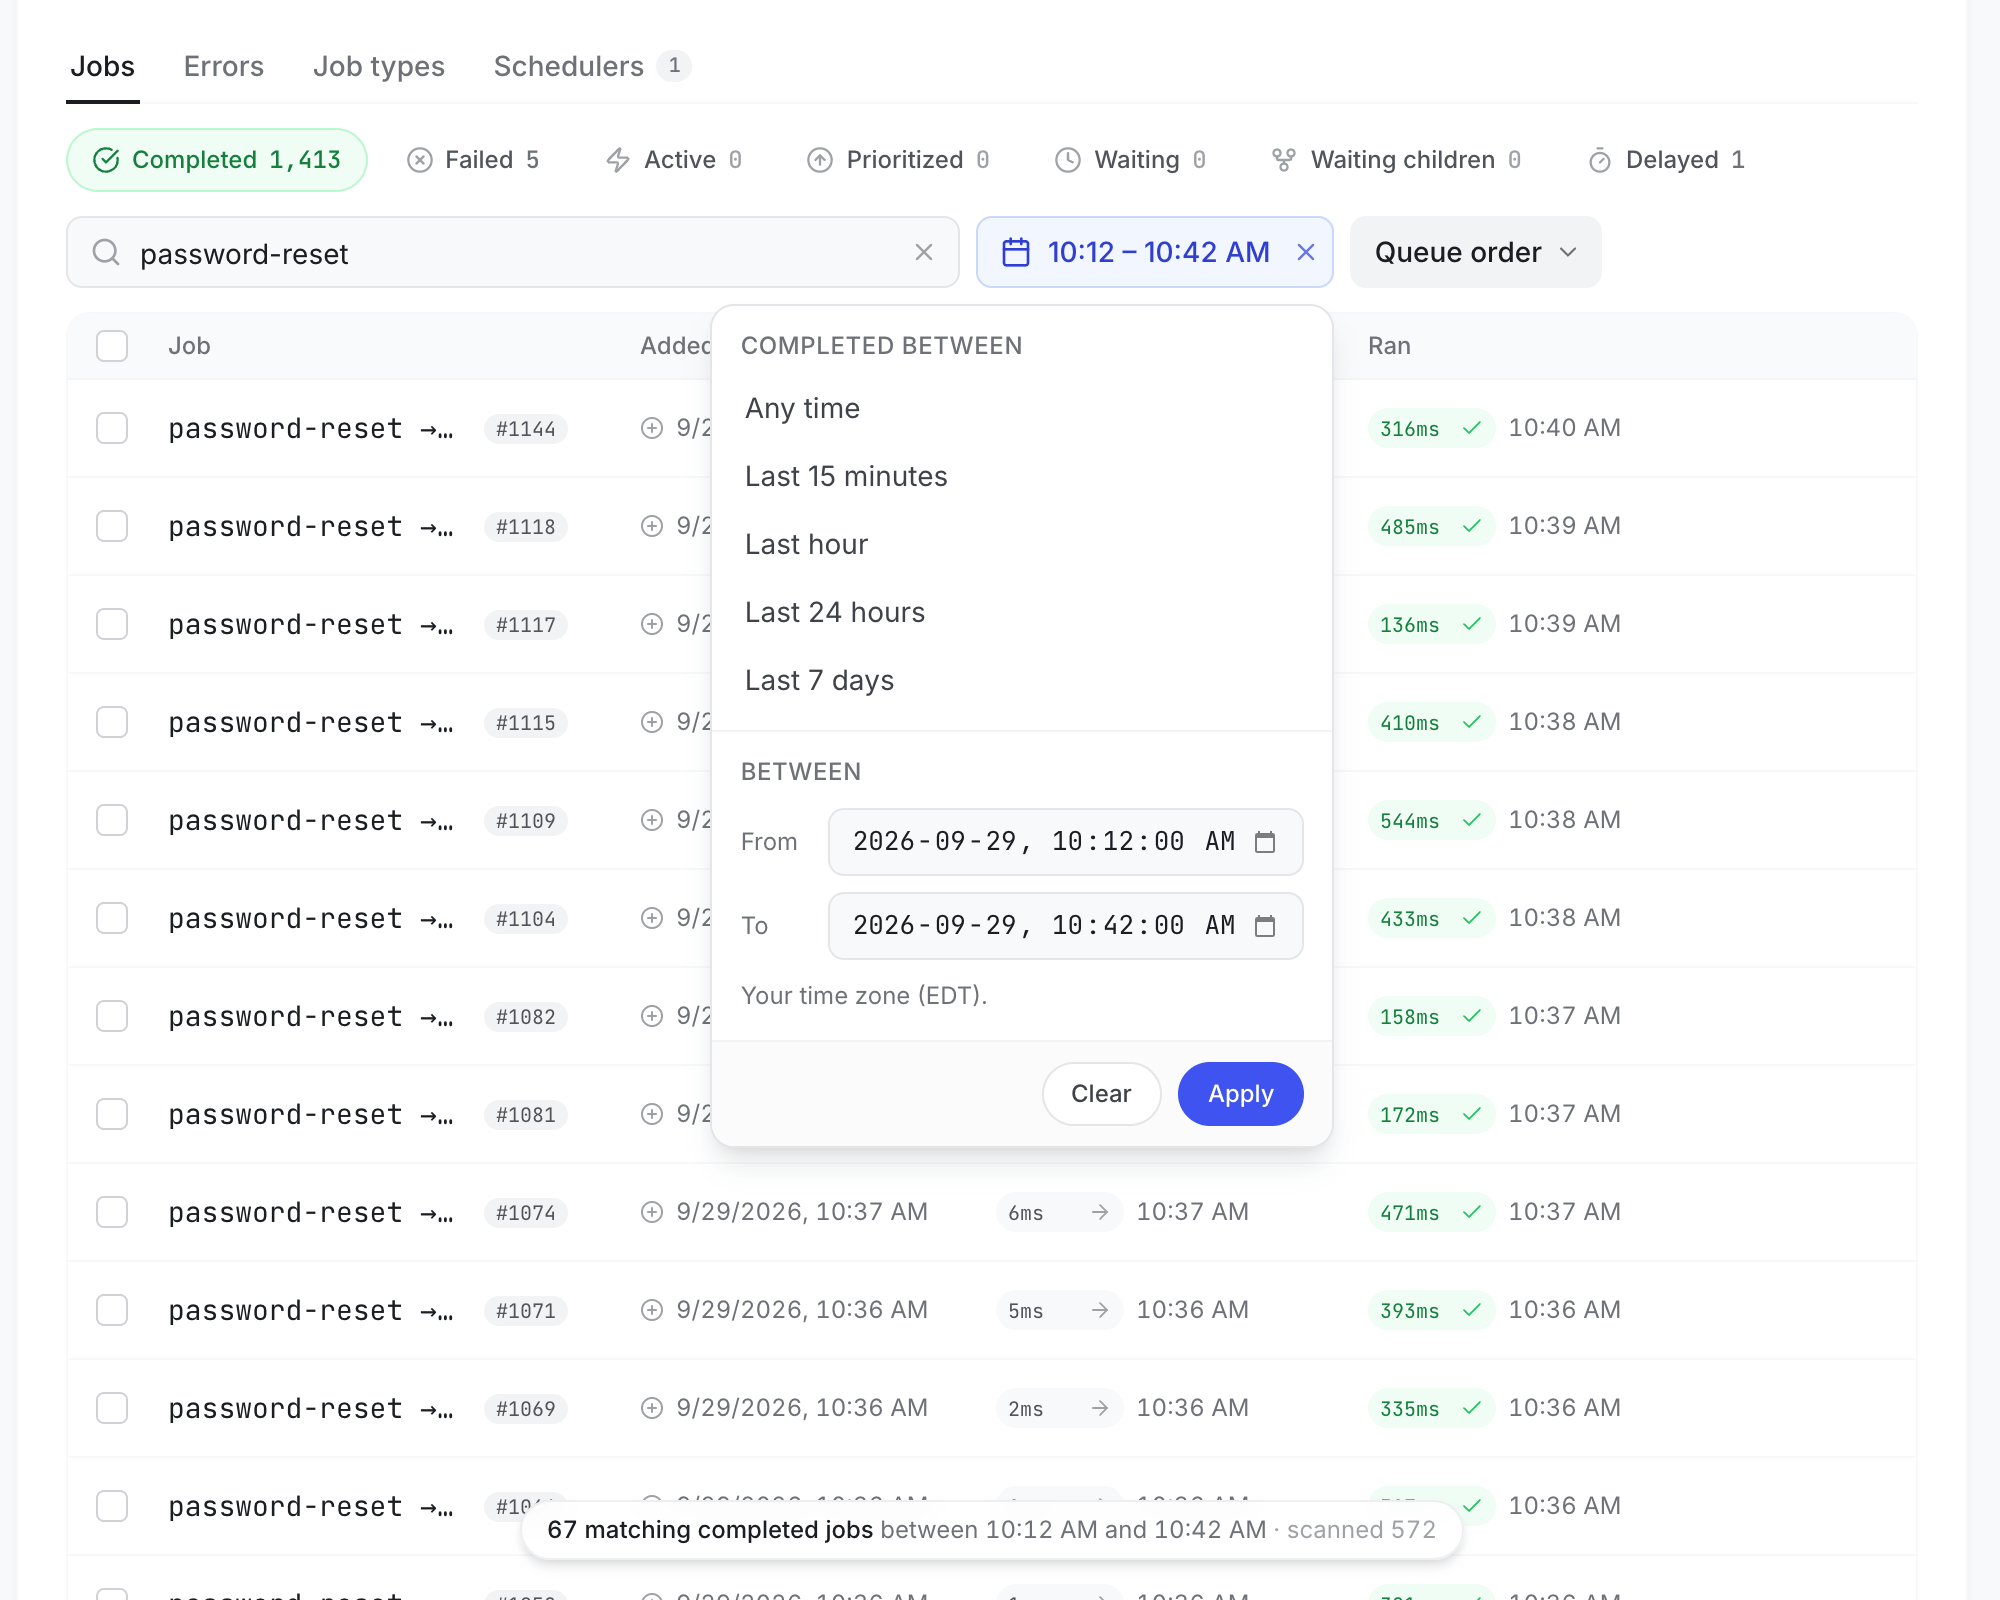This screenshot has width=2000, height=1600.
Task: Click the Apply button
Action: coord(1241,1094)
